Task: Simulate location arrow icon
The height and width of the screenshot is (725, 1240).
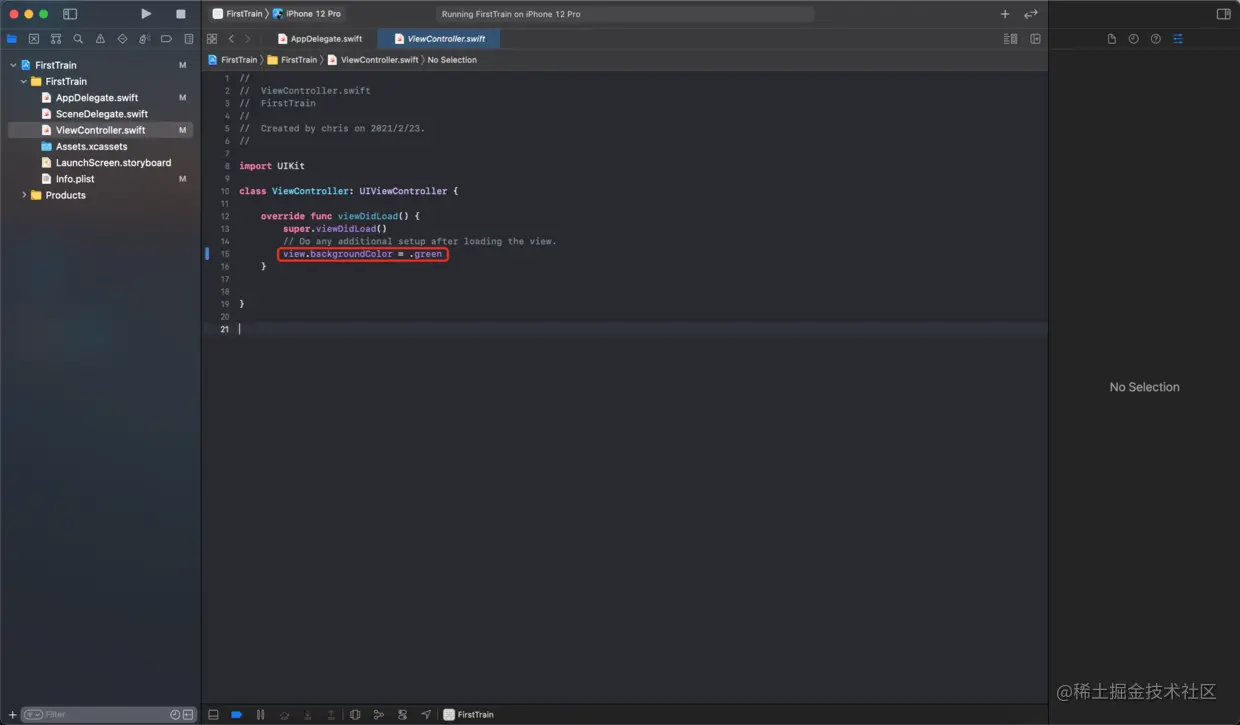Action: [x=426, y=715]
